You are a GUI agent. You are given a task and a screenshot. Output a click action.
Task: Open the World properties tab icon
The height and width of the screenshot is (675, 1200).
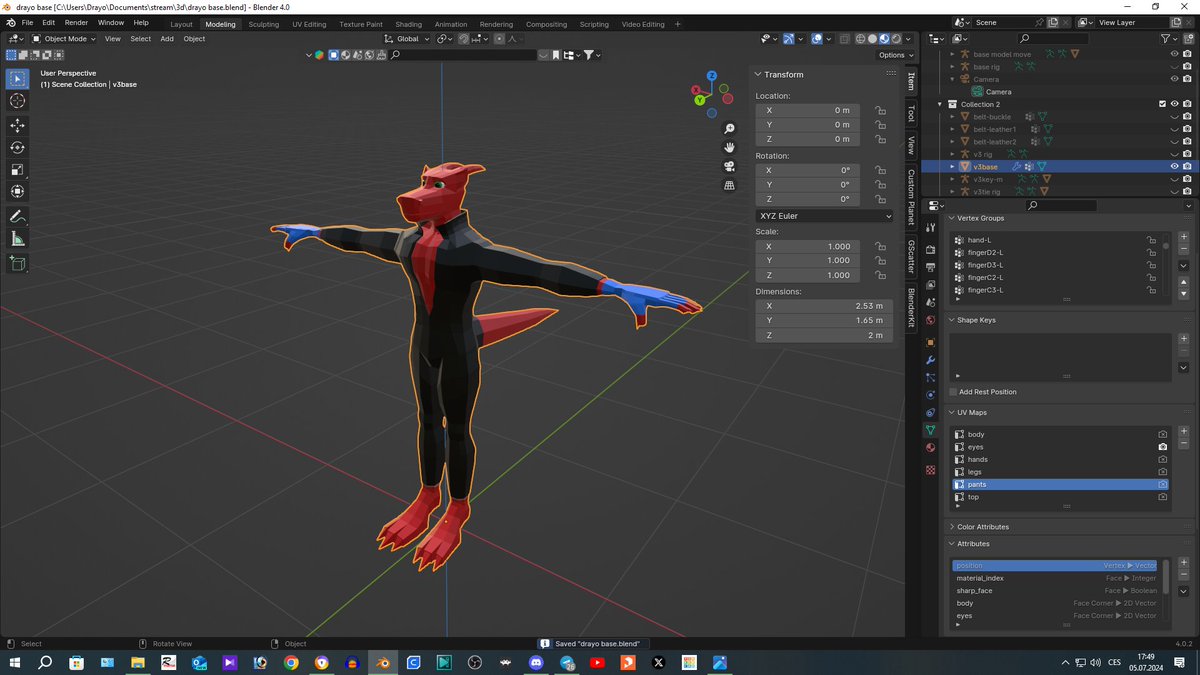coord(930,320)
